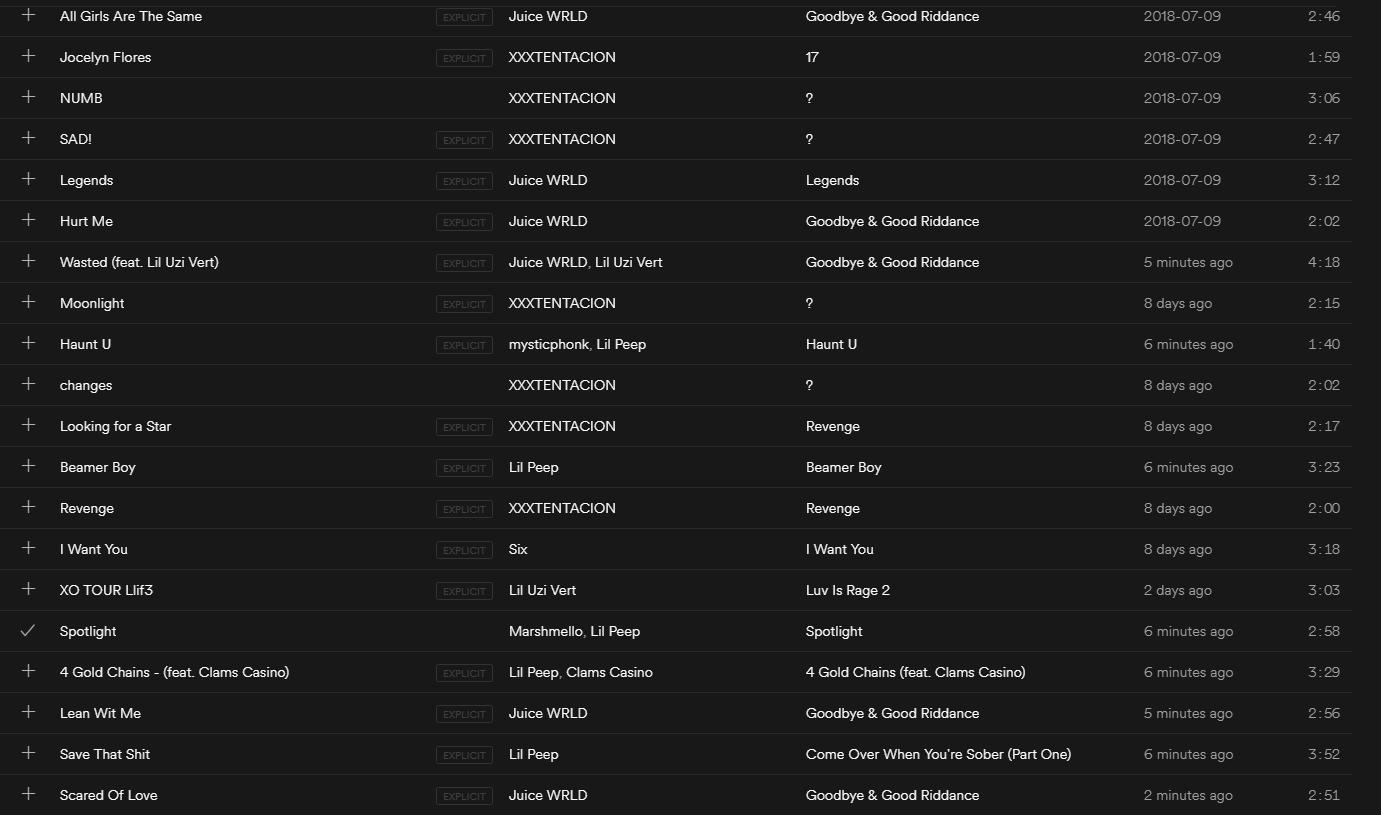Select track title Moonlight

[x=92, y=303]
